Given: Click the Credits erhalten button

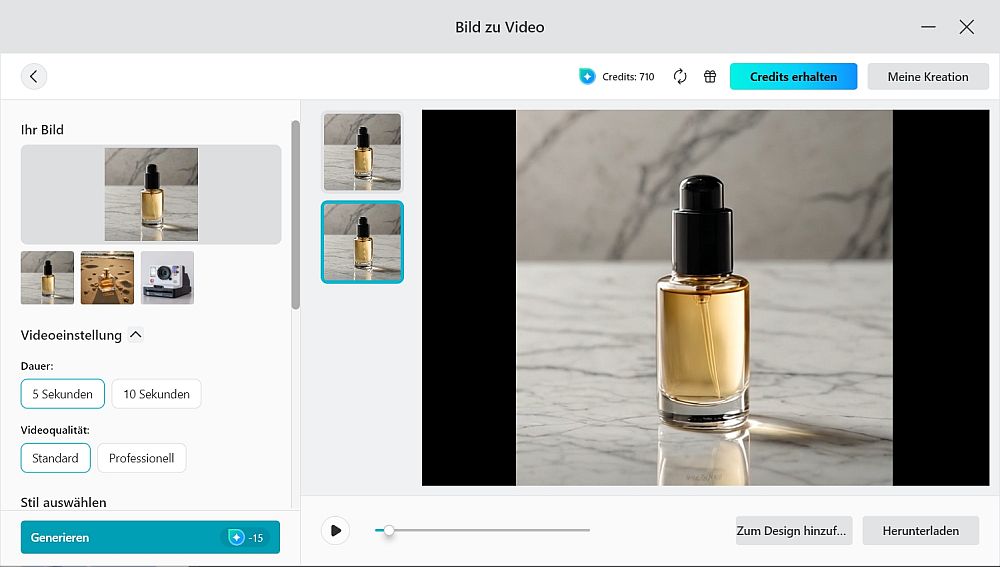Looking at the screenshot, I should pos(793,77).
